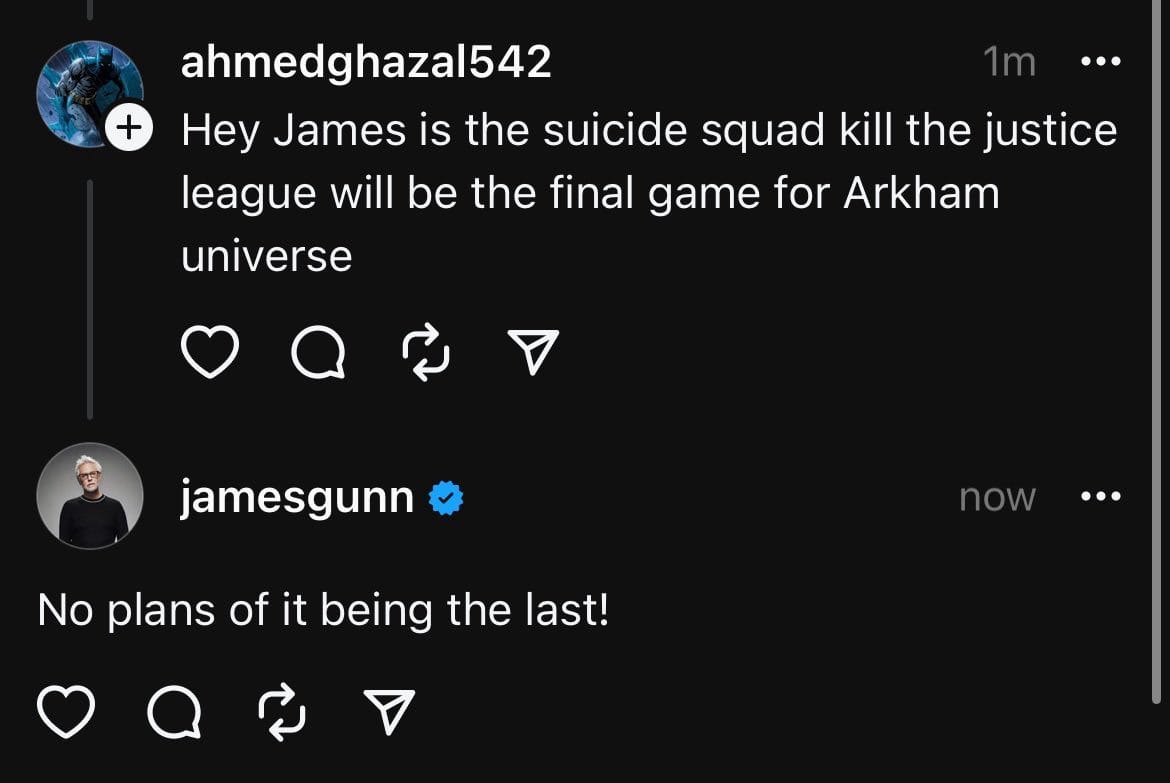Comment on jamesgunn's reply
Image resolution: width=1170 pixels, height=783 pixels.
173,713
